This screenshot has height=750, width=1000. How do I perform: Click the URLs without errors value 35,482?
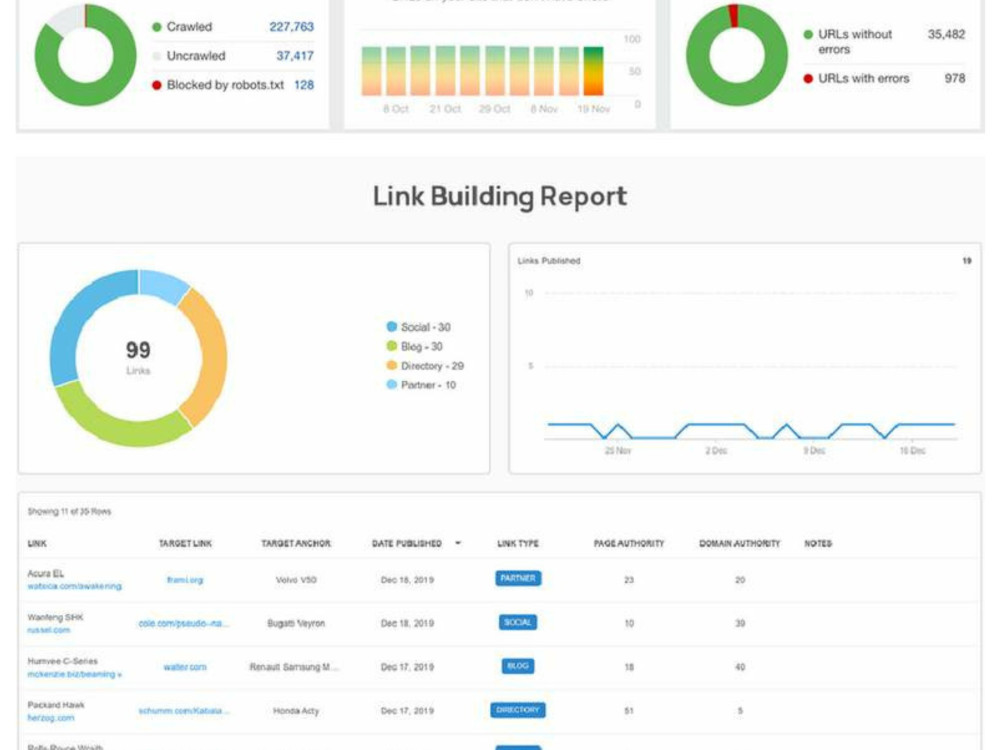pyautogui.click(x=946, y=34)
